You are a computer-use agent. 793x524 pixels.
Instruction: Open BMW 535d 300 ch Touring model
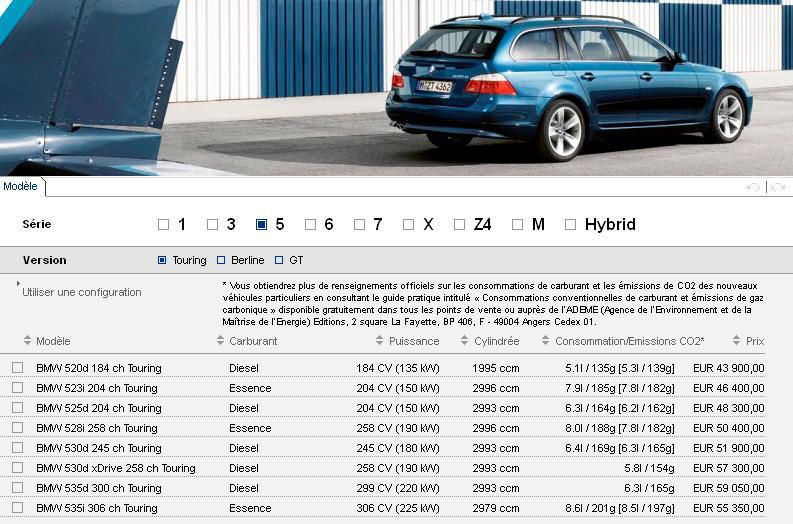pyautogui.click(x=99, y=488)
